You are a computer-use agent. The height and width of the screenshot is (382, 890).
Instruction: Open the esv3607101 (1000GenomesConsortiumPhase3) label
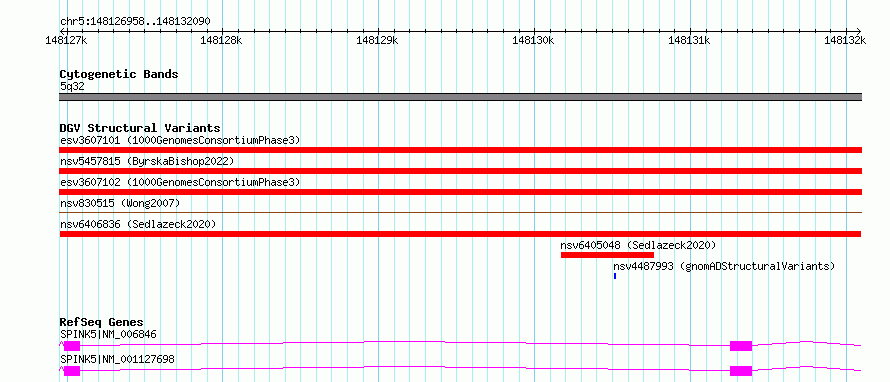(x=180, y=140)
